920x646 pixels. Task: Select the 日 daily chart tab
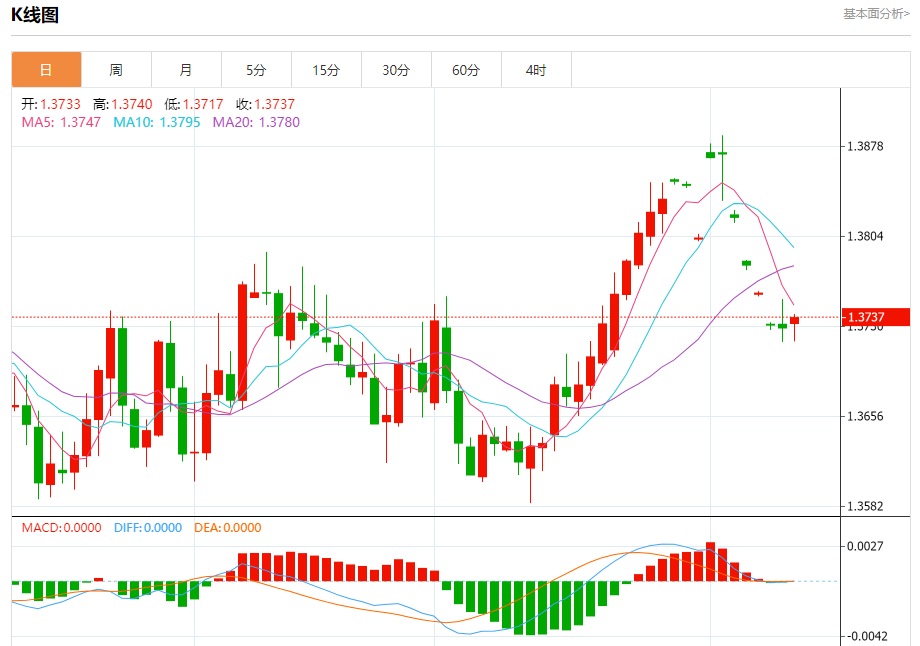(x=46, y=70)
